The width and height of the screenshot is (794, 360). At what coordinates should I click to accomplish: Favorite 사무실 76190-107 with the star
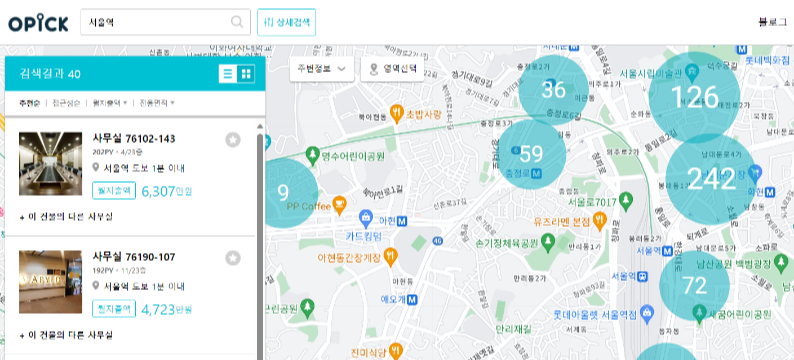233,258
